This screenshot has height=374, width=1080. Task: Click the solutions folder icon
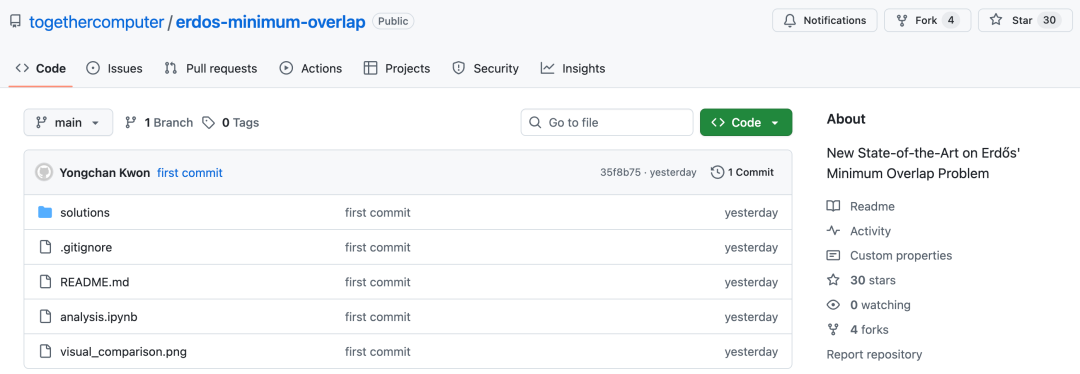coord(45,212)
